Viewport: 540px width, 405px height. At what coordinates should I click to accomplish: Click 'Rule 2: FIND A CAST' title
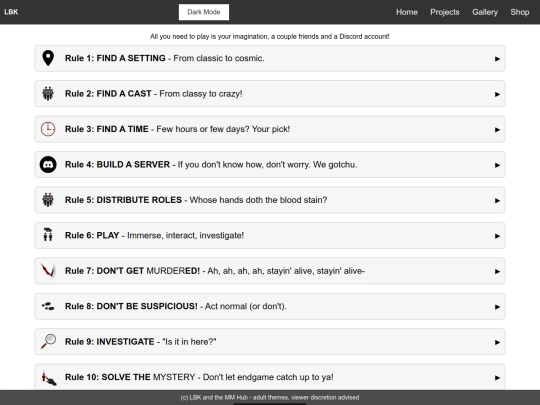pyautogui.click(x=108, y=94)
